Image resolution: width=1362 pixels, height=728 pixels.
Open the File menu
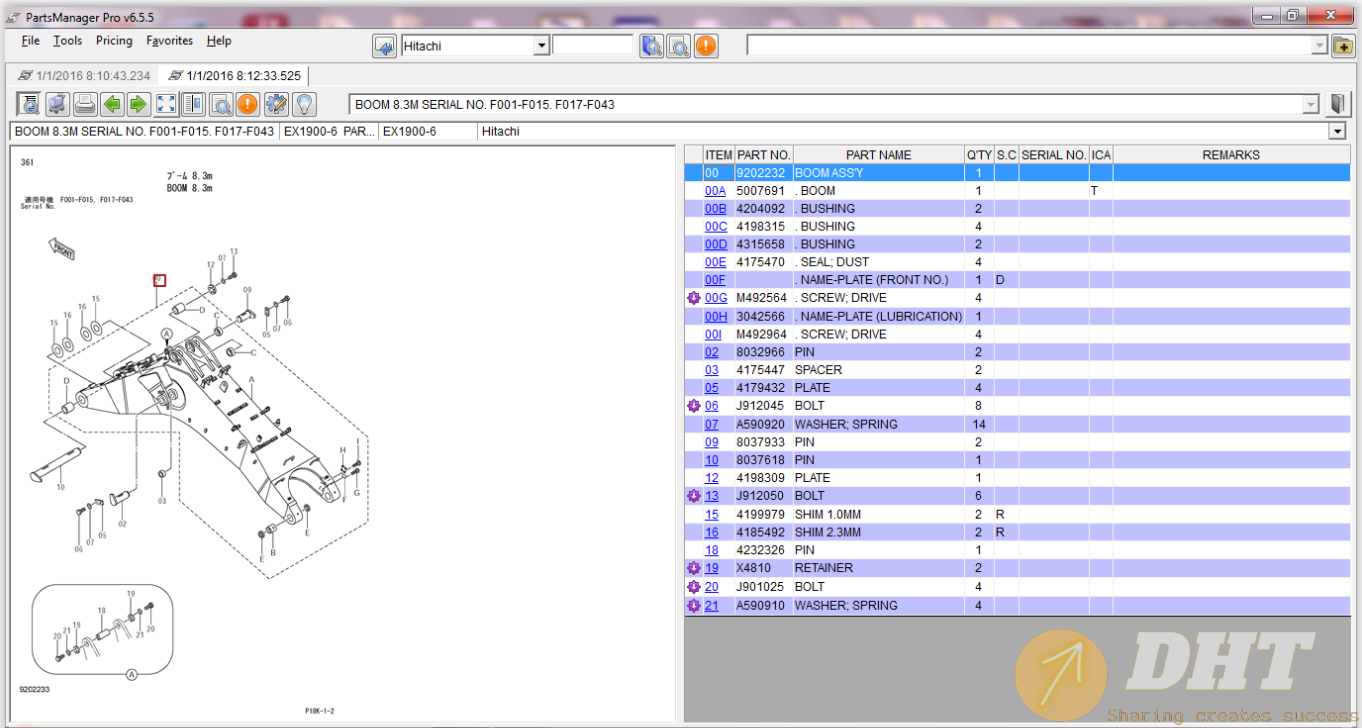point(30,41)
